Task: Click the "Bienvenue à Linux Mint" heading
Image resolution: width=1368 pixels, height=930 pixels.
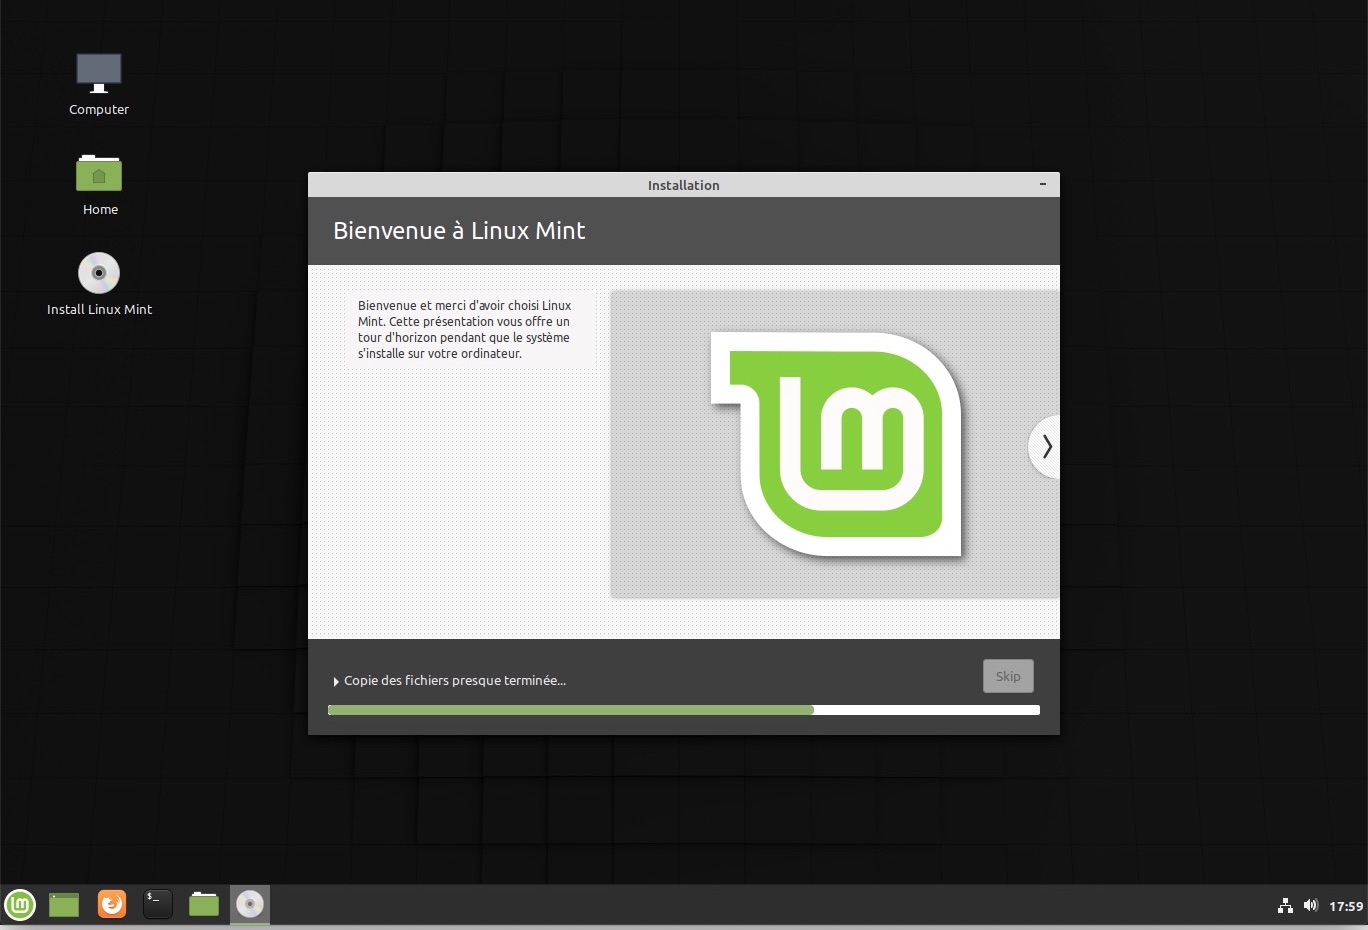Action: (x=459, y=231)
